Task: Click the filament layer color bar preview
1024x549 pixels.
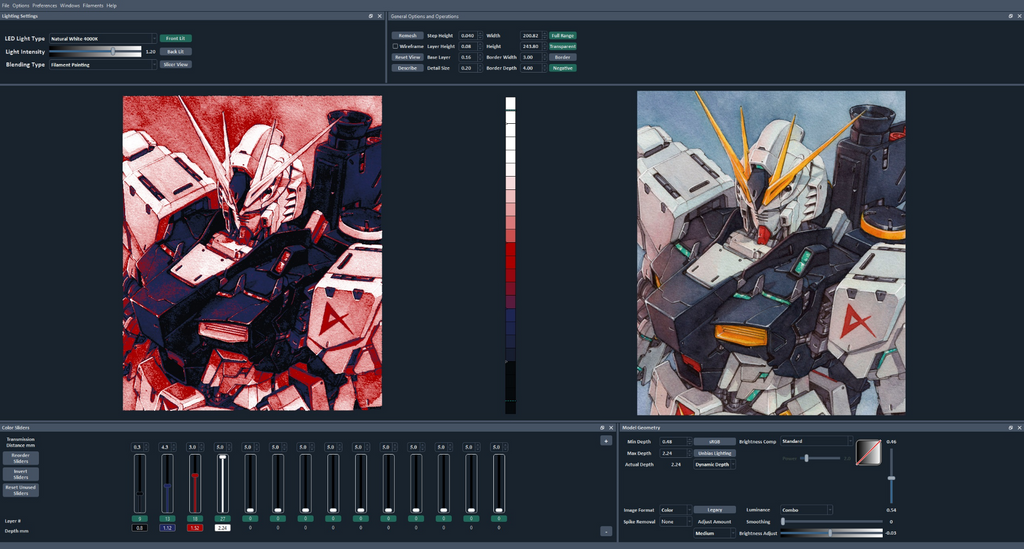Action: (510, 255)
